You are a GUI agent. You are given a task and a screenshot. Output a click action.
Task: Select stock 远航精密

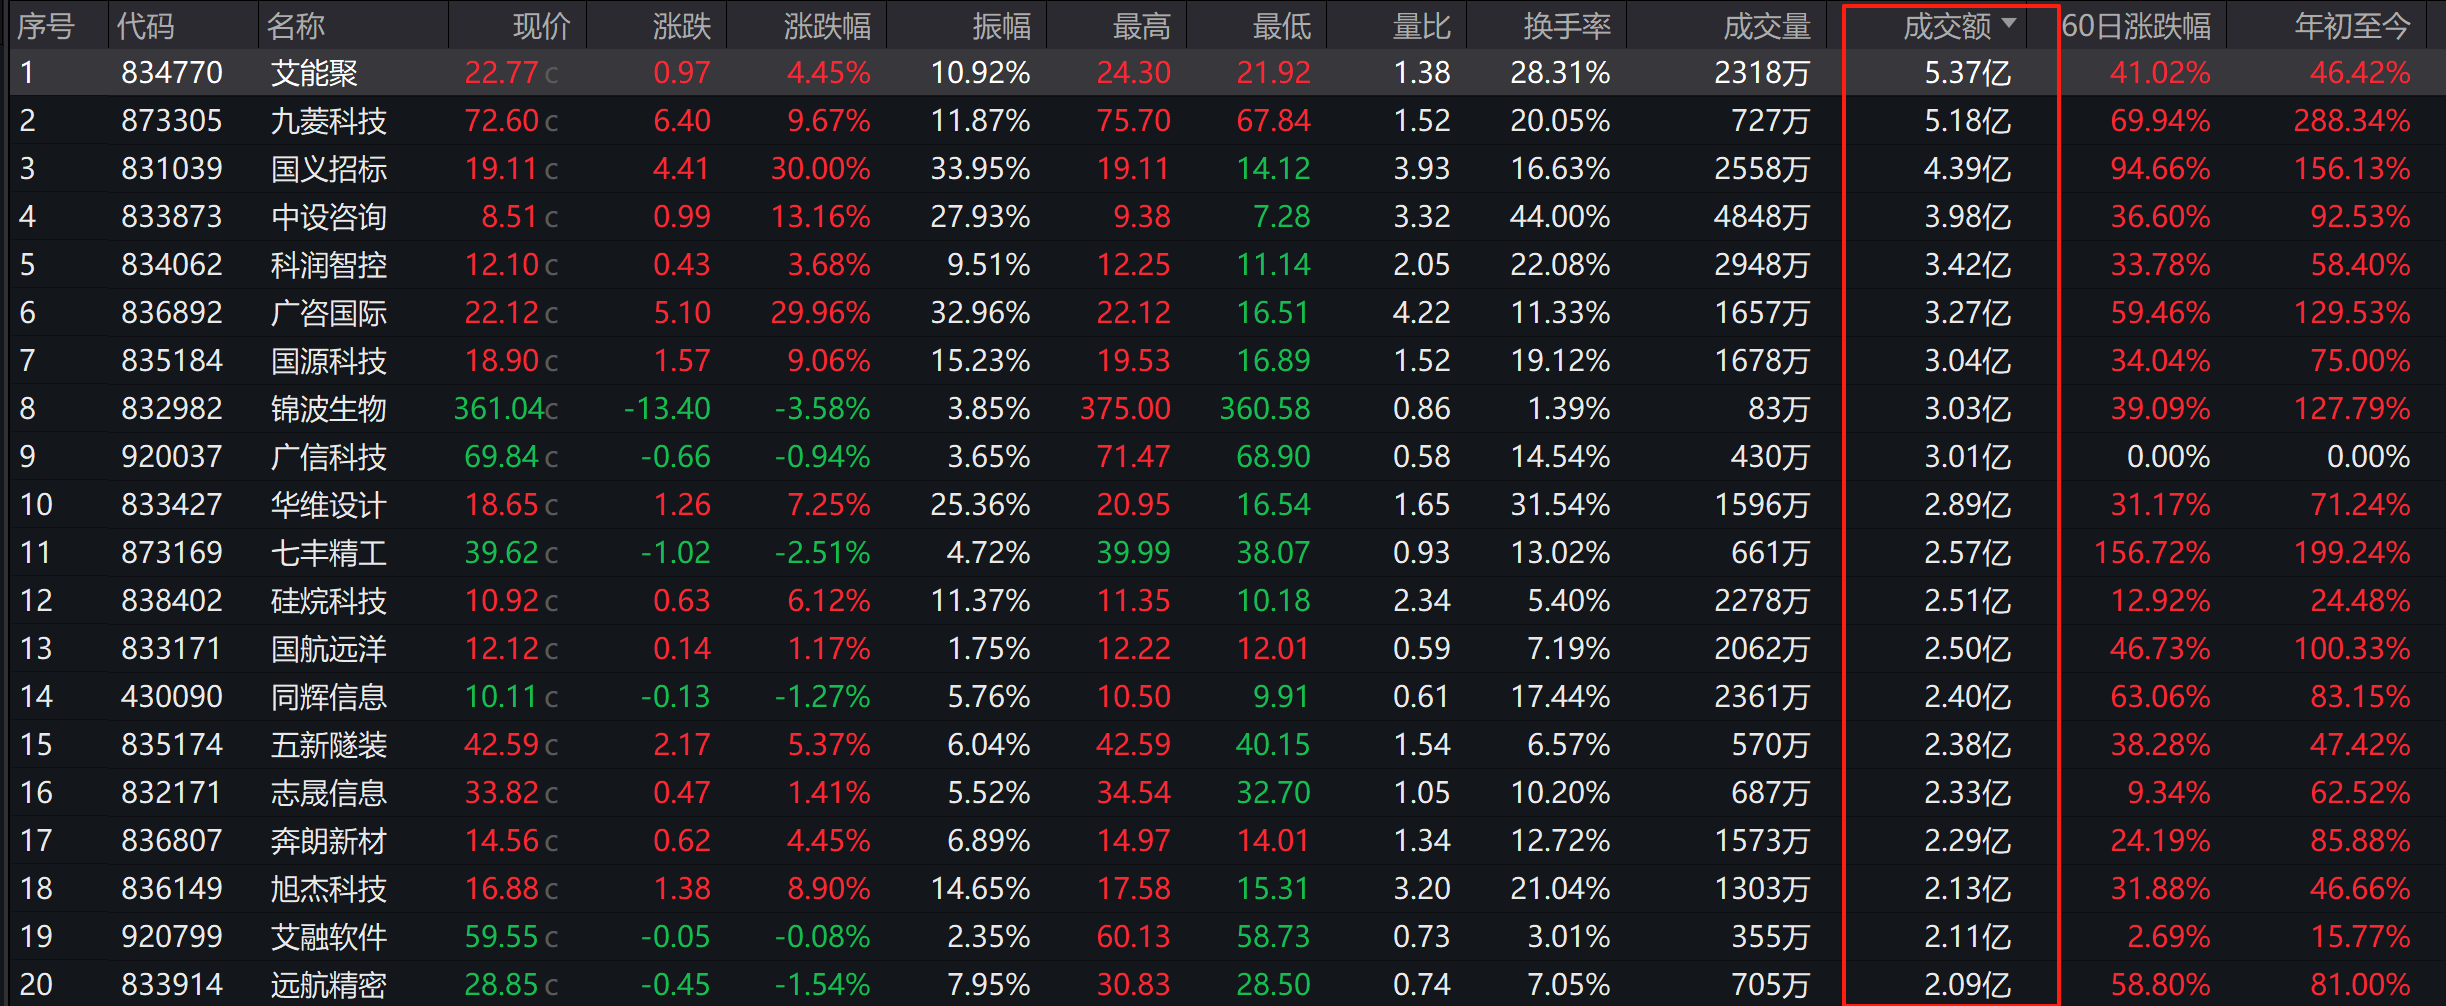pyautogui.click(x=328, y=985)
